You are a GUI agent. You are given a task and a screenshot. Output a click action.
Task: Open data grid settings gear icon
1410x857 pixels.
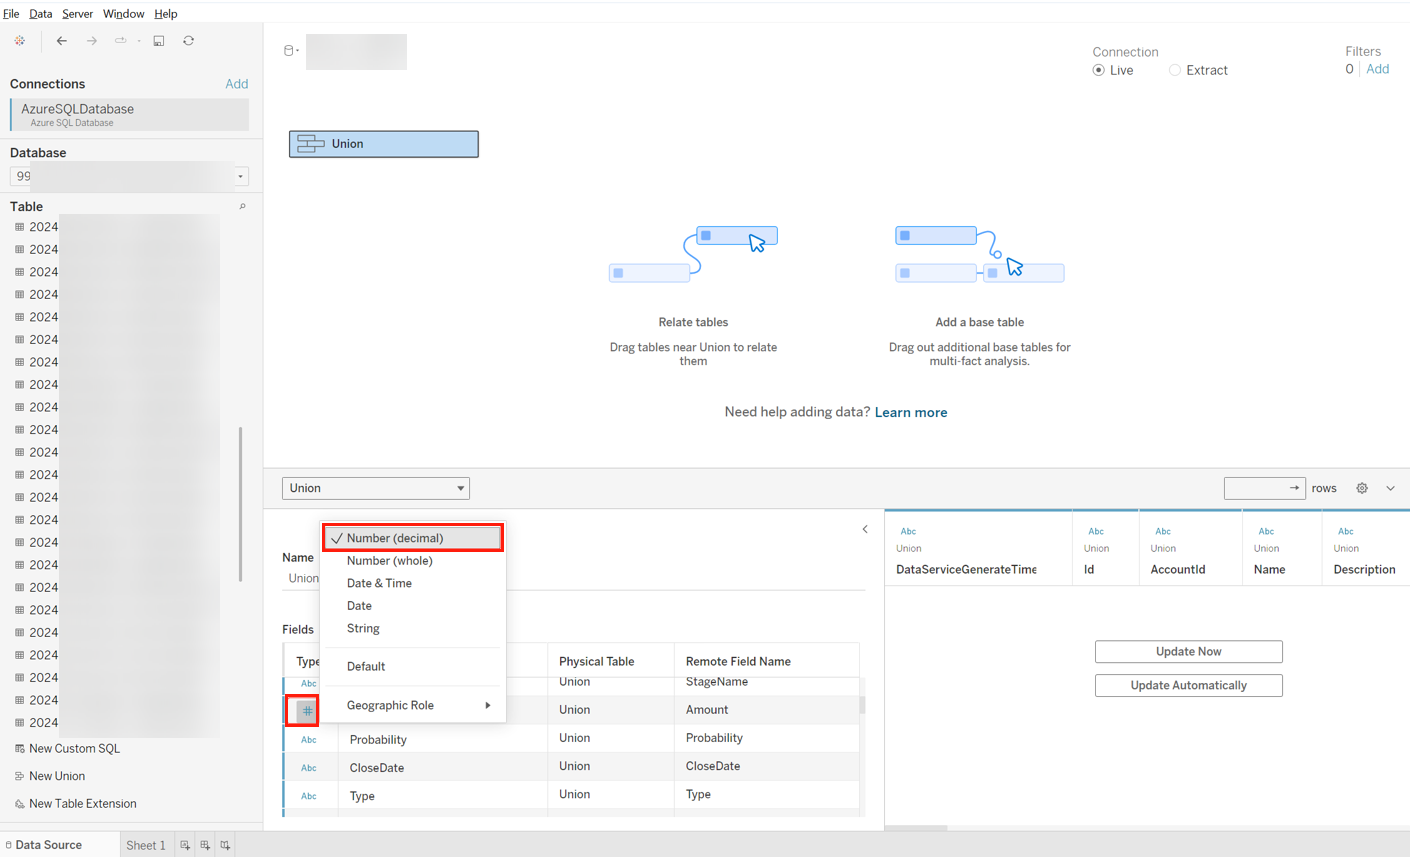coord(1362,488)
